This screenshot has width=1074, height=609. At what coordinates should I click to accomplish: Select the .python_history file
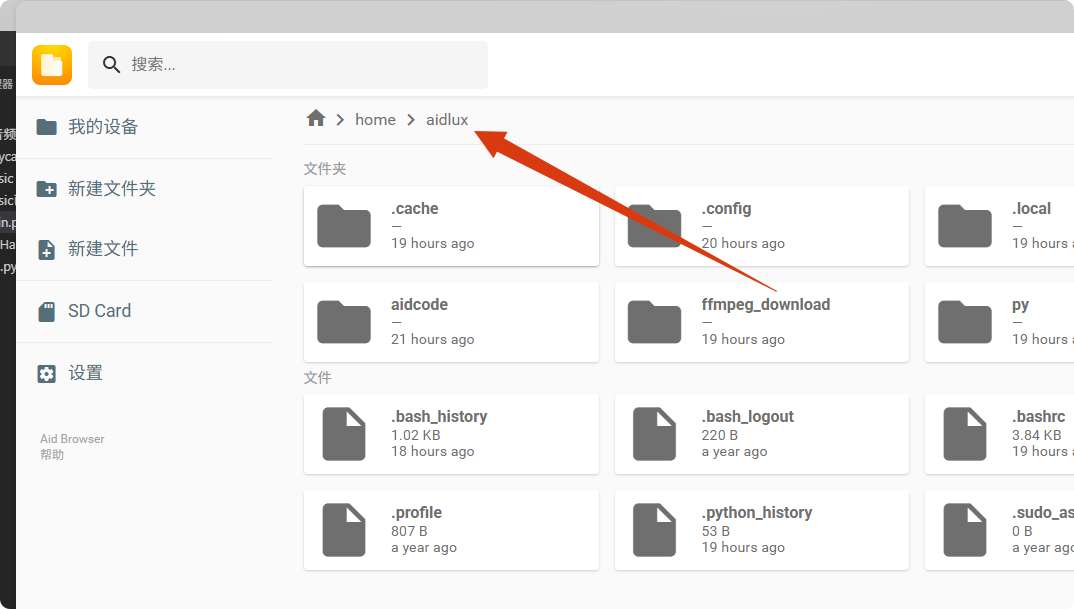coord(761,530)
